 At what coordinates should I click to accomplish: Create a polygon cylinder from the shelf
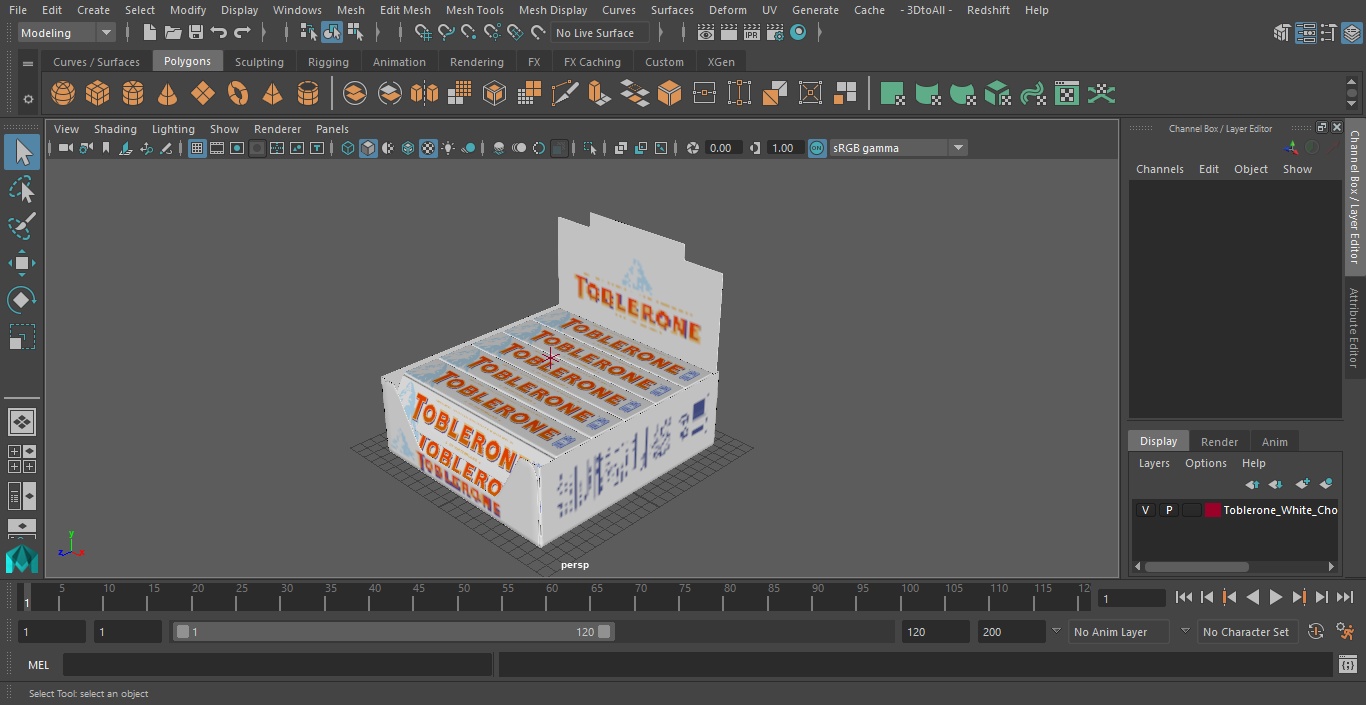(133, 94)
